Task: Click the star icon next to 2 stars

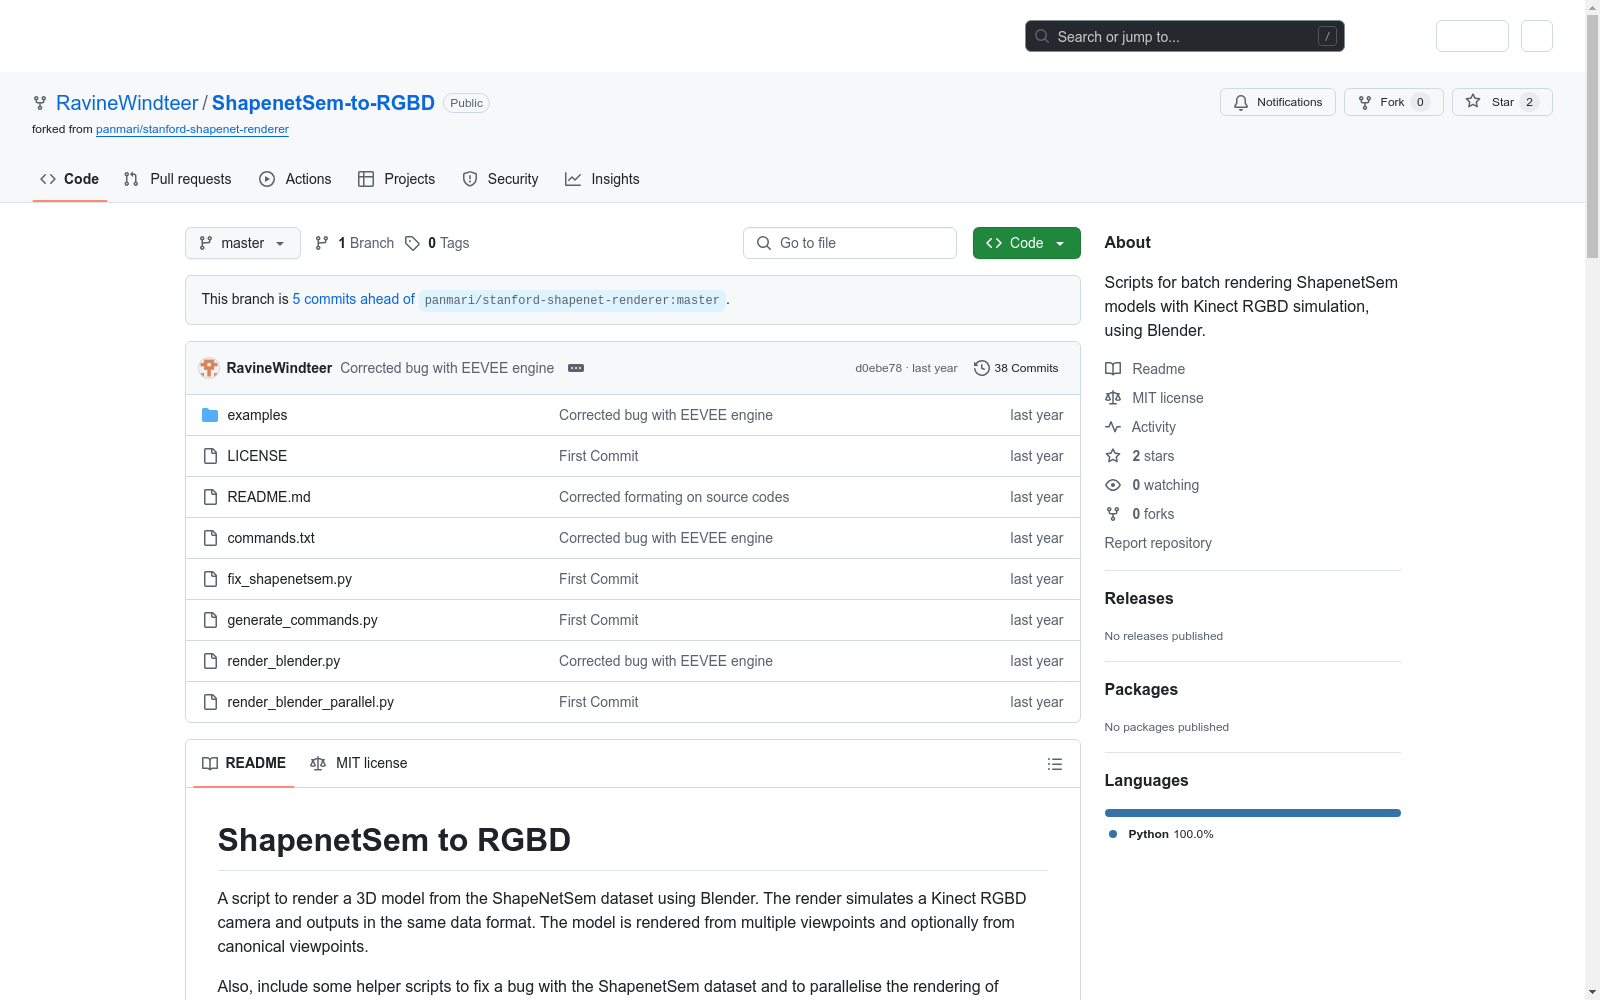Action: tap(1113, 456)
